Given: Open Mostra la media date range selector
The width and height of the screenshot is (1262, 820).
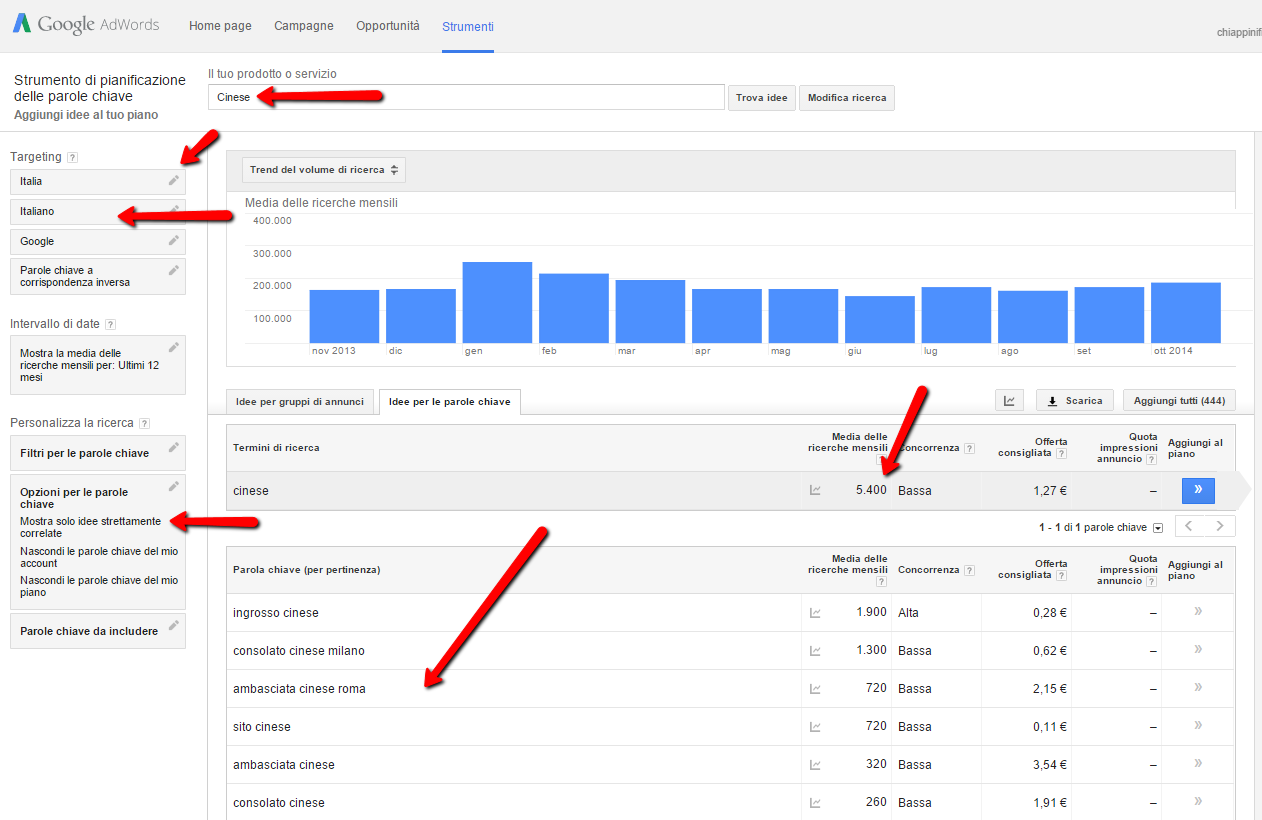Looking at the screenshot, I should [97, 365].
